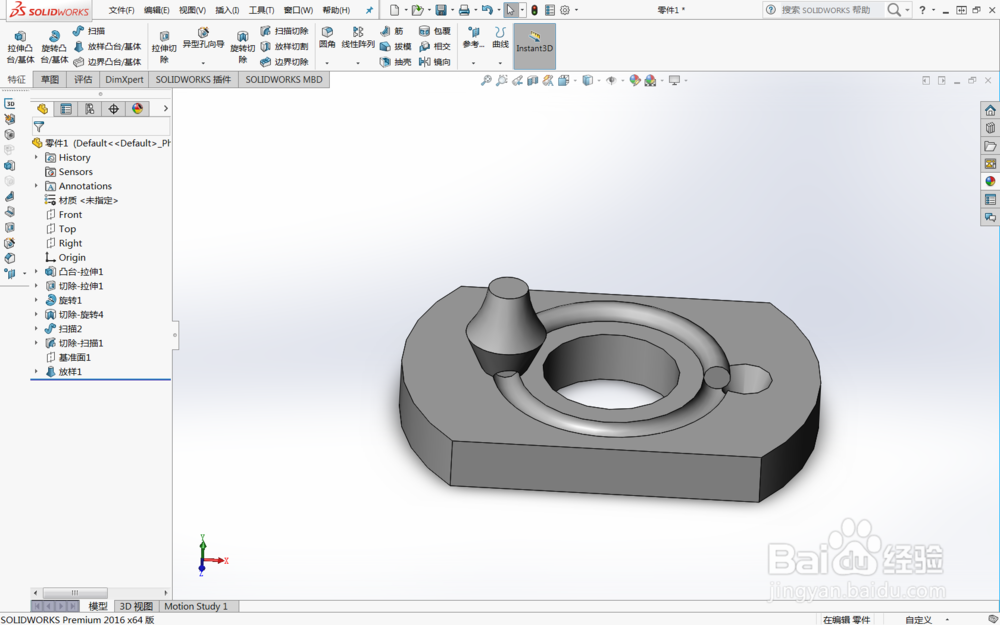Screen dimensions: 1000x625
Task: Expand the 旋转1 feature
Action: click(x=36, y=300)
